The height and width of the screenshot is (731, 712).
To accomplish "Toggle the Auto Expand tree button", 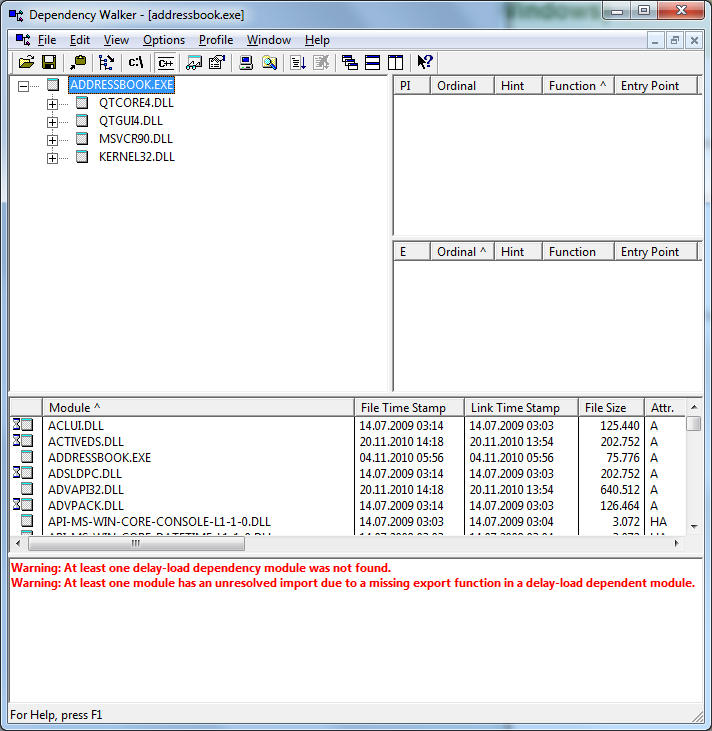I will pyautogui.click(x=106, y=62).
